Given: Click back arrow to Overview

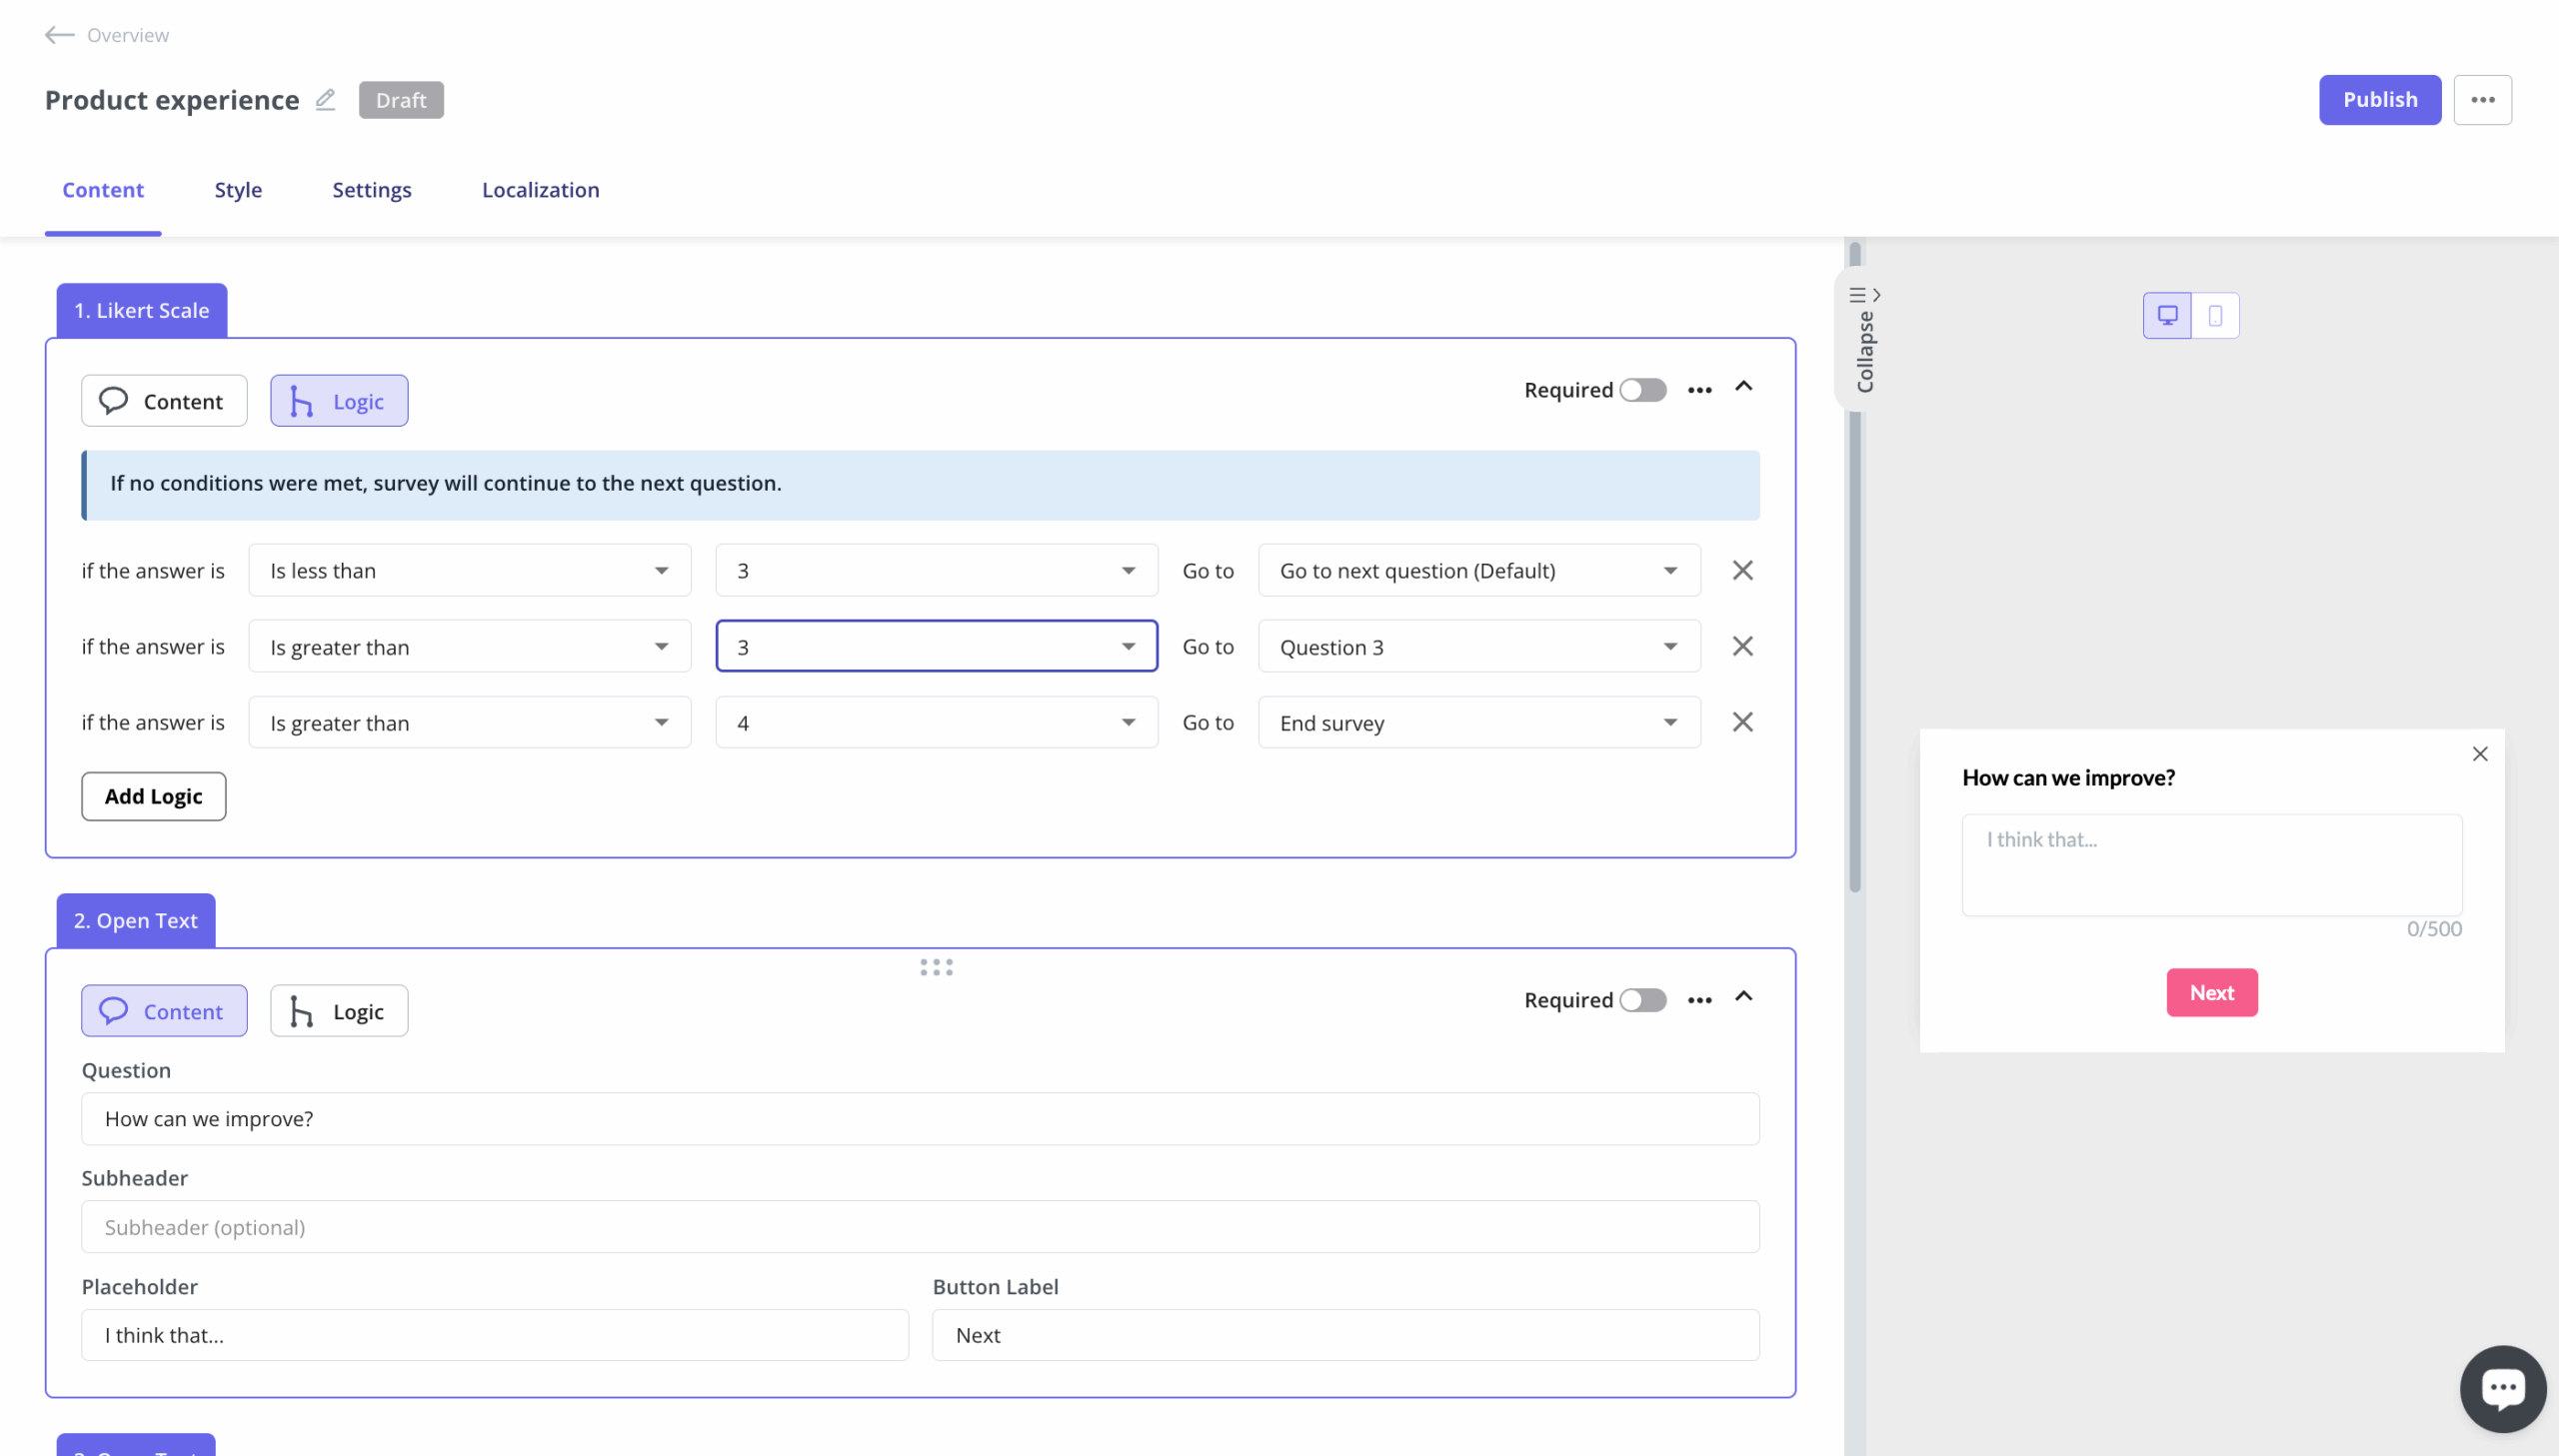Looking at the screenshot, I should [59, 35].
